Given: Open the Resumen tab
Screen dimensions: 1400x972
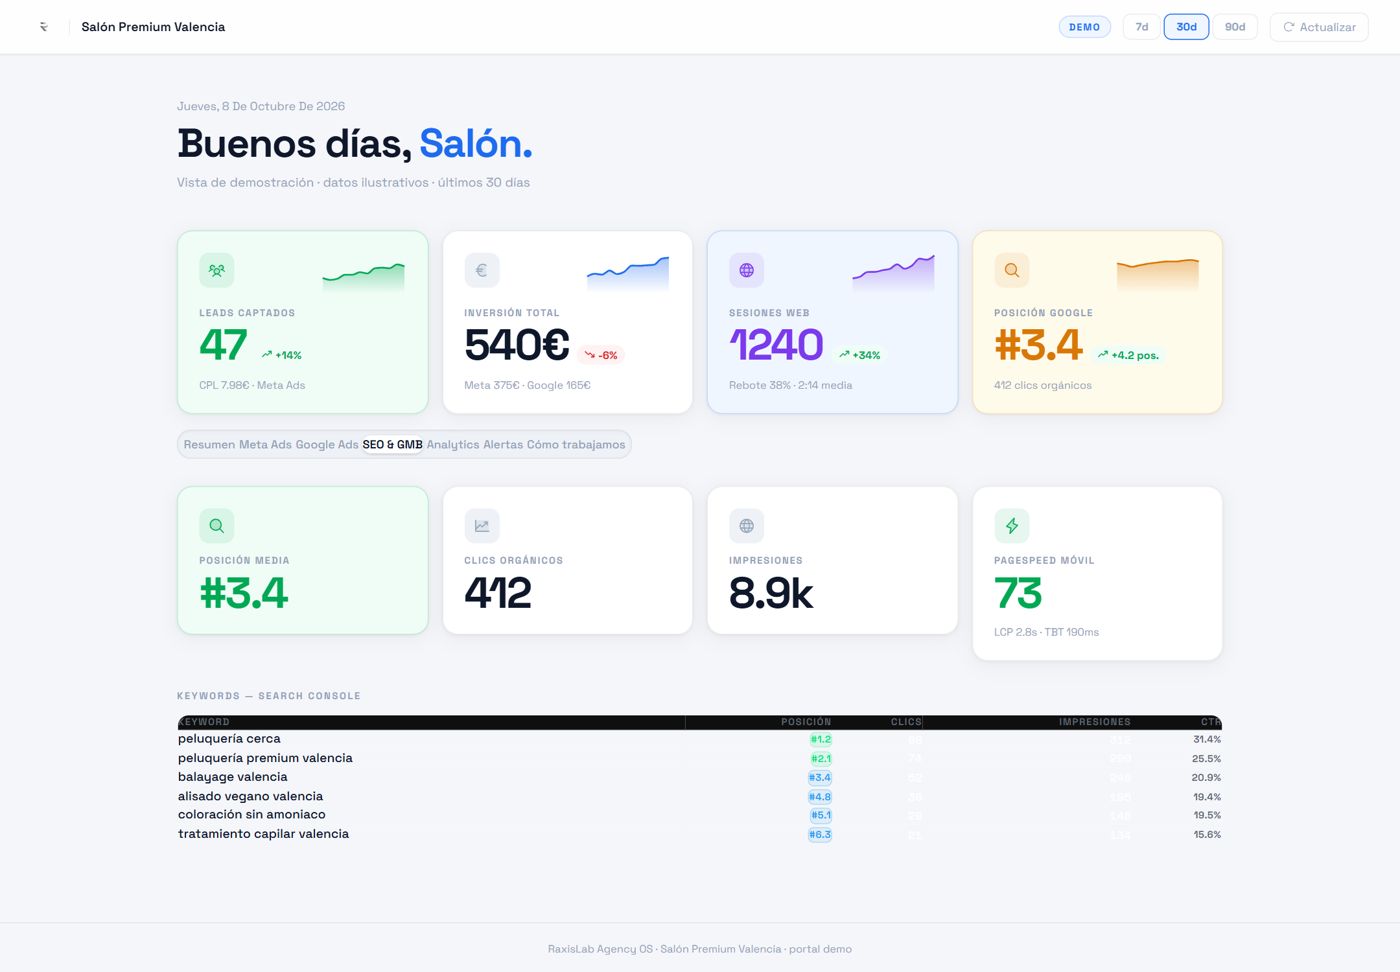Looking at the screenshot, I should (x=210, y=445).
